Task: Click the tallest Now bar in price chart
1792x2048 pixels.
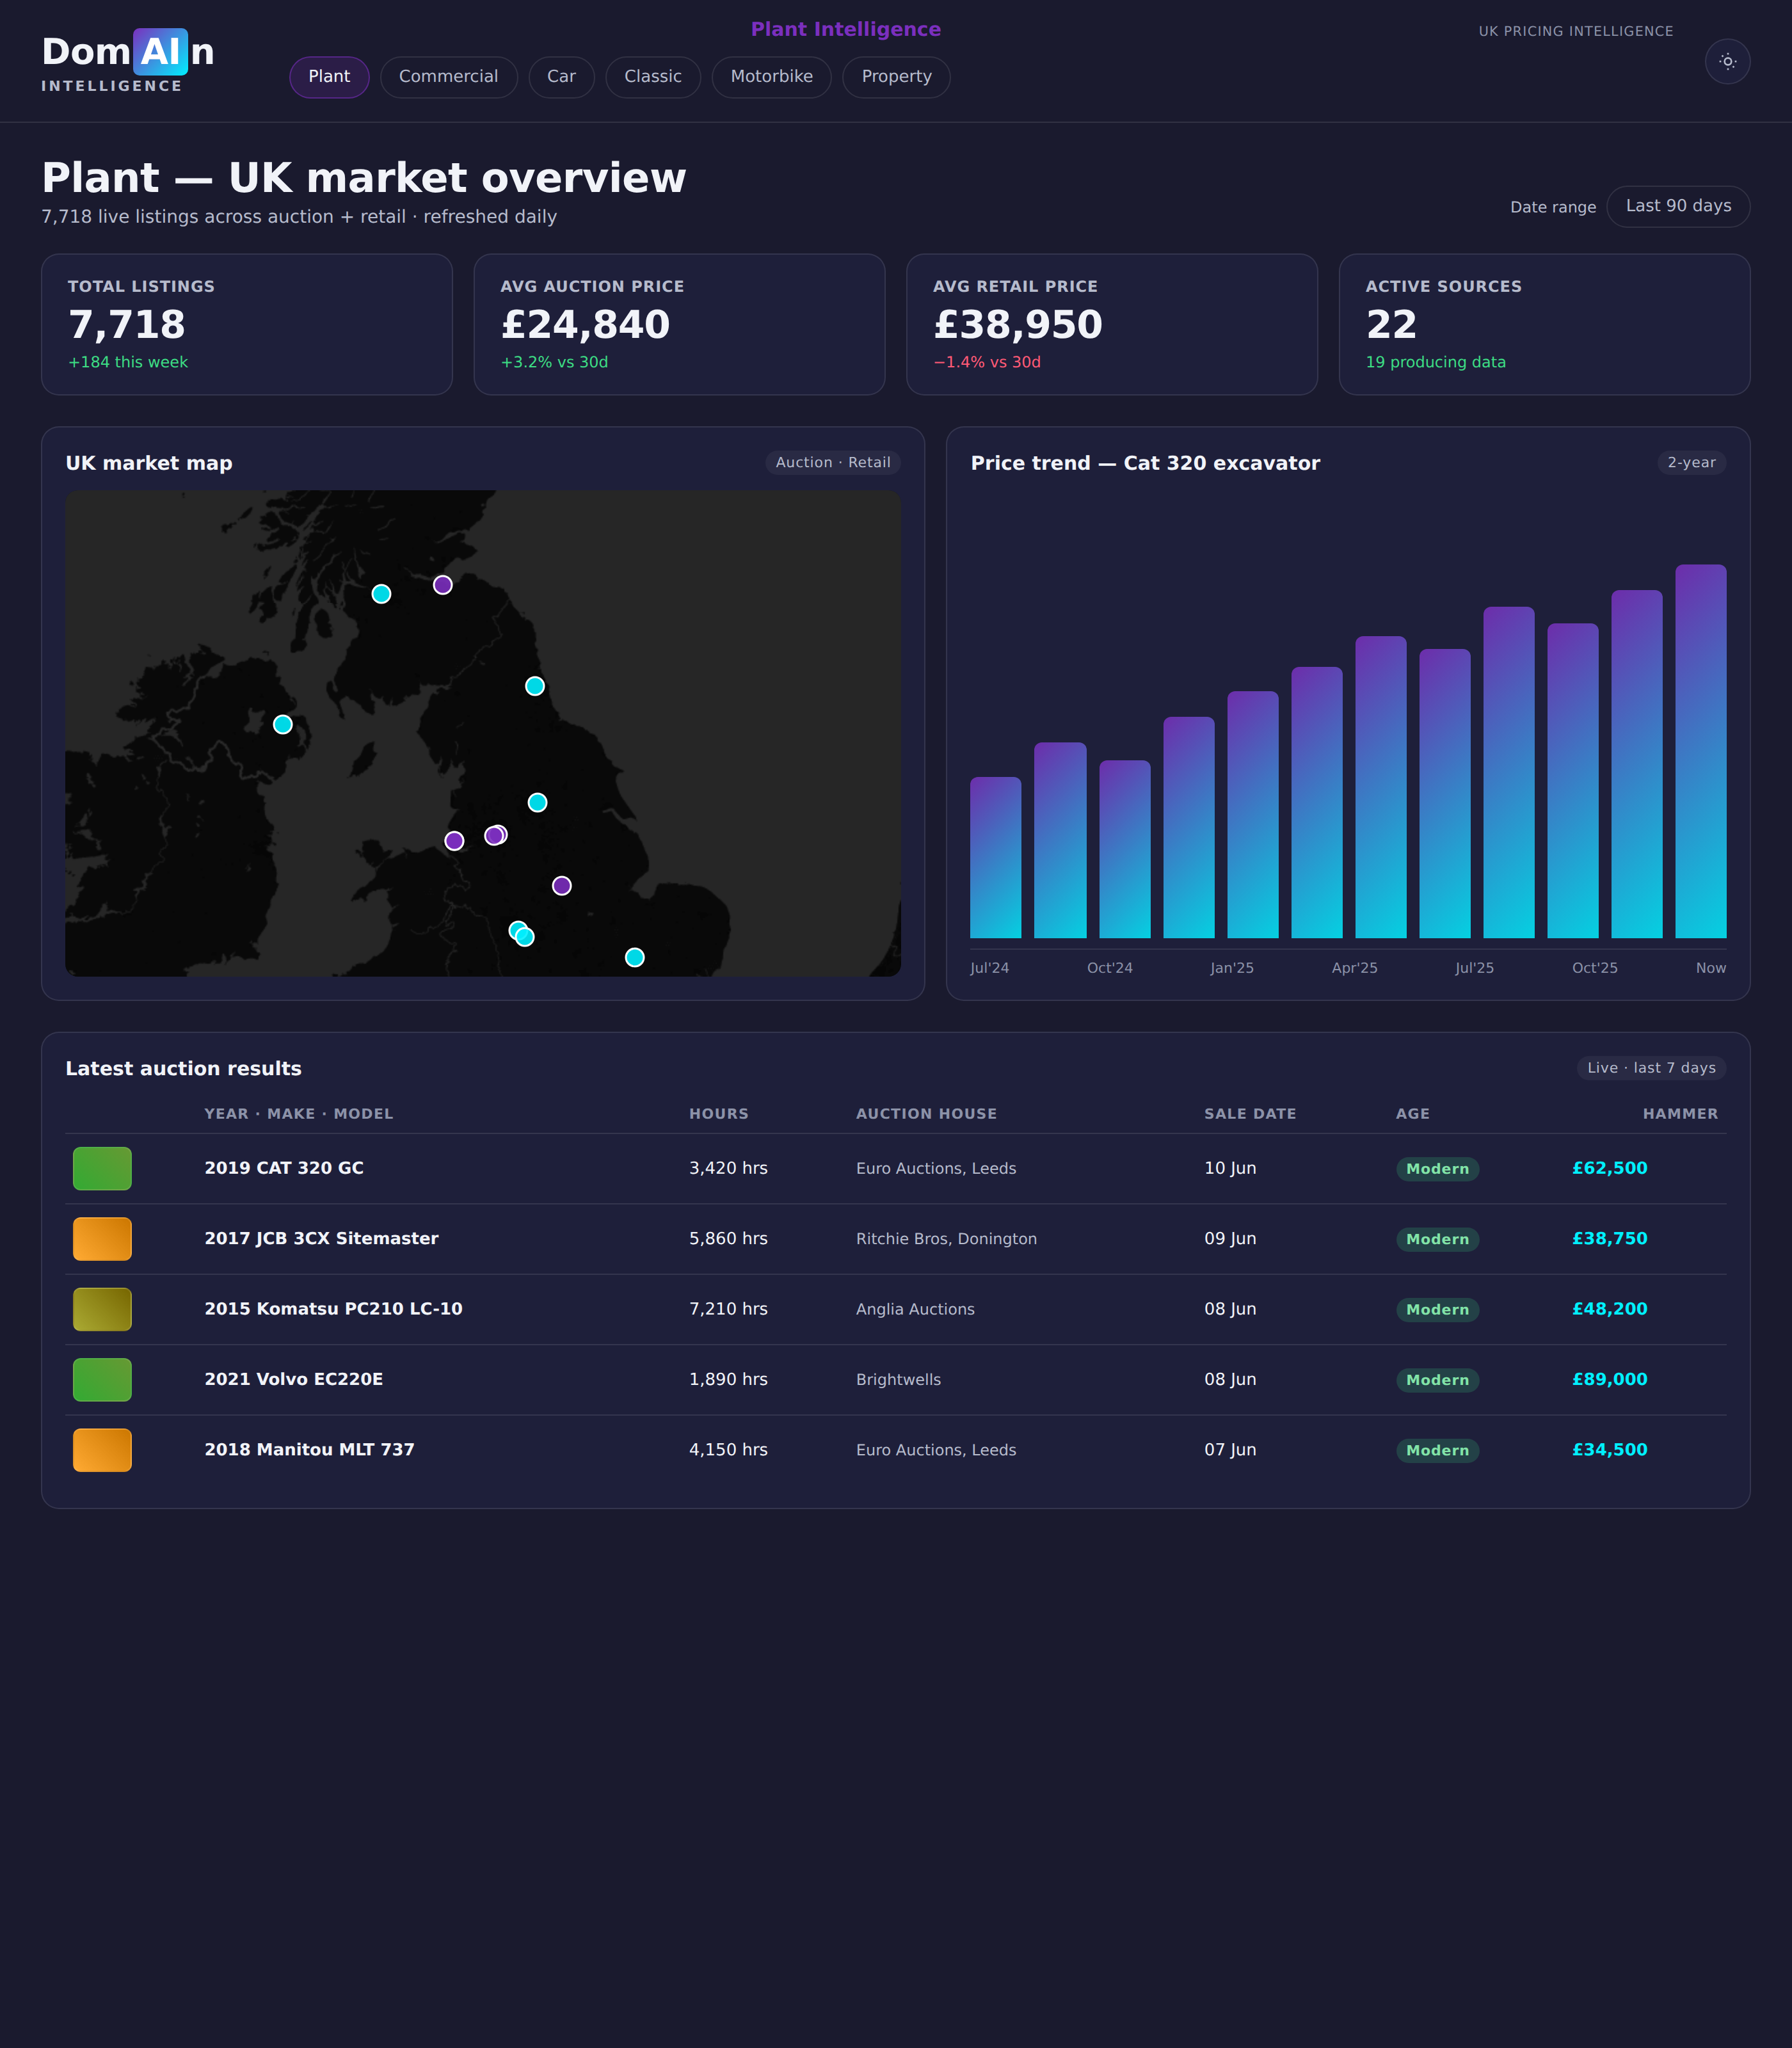Action: 1700,751
